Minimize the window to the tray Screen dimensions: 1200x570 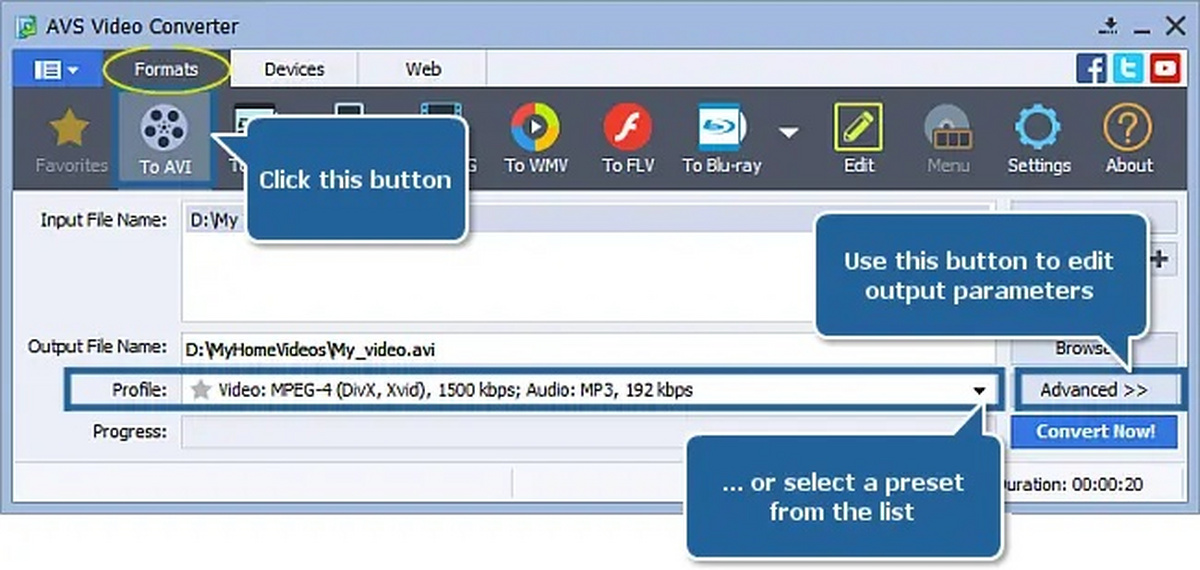(1107, 27)
